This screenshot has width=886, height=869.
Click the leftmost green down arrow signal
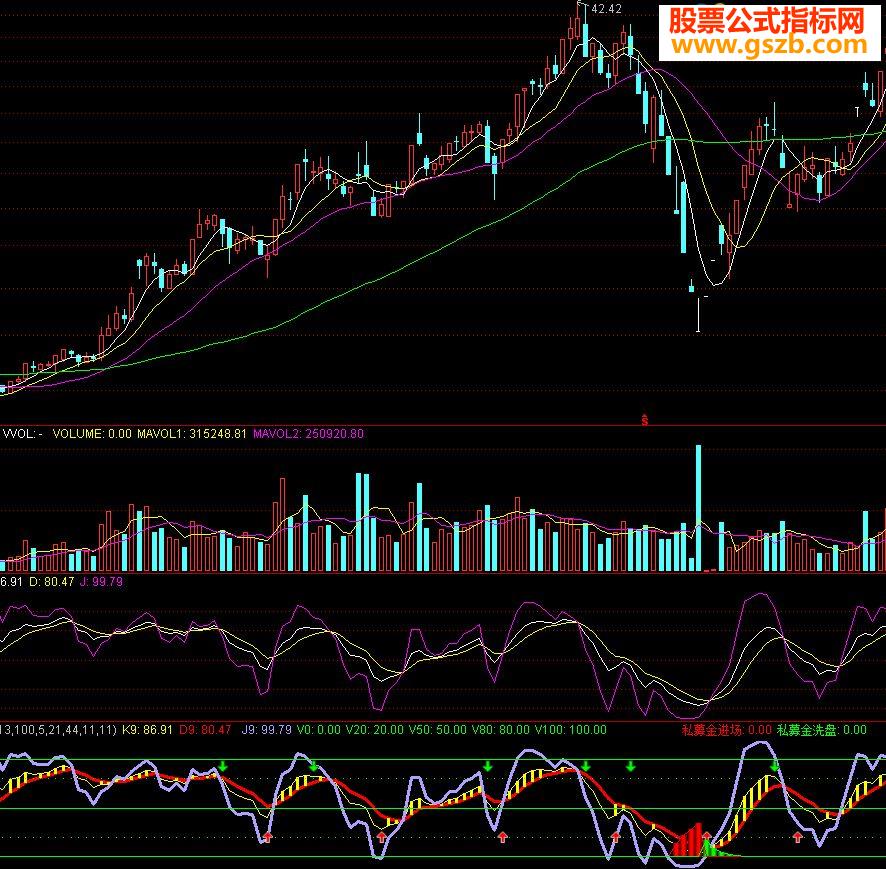[223, 766]
